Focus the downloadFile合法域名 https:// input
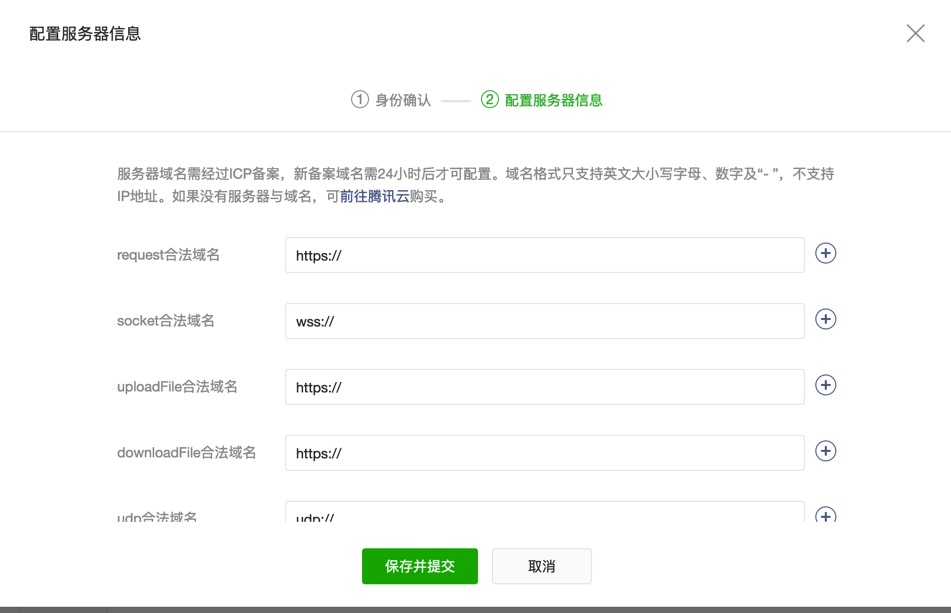This screenshot has width=951, height=613. click(x=545, y=452)
